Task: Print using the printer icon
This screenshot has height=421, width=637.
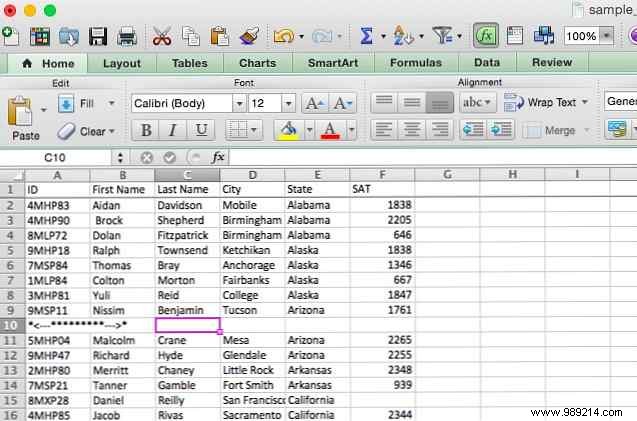Action: click(x=127, y=37)
